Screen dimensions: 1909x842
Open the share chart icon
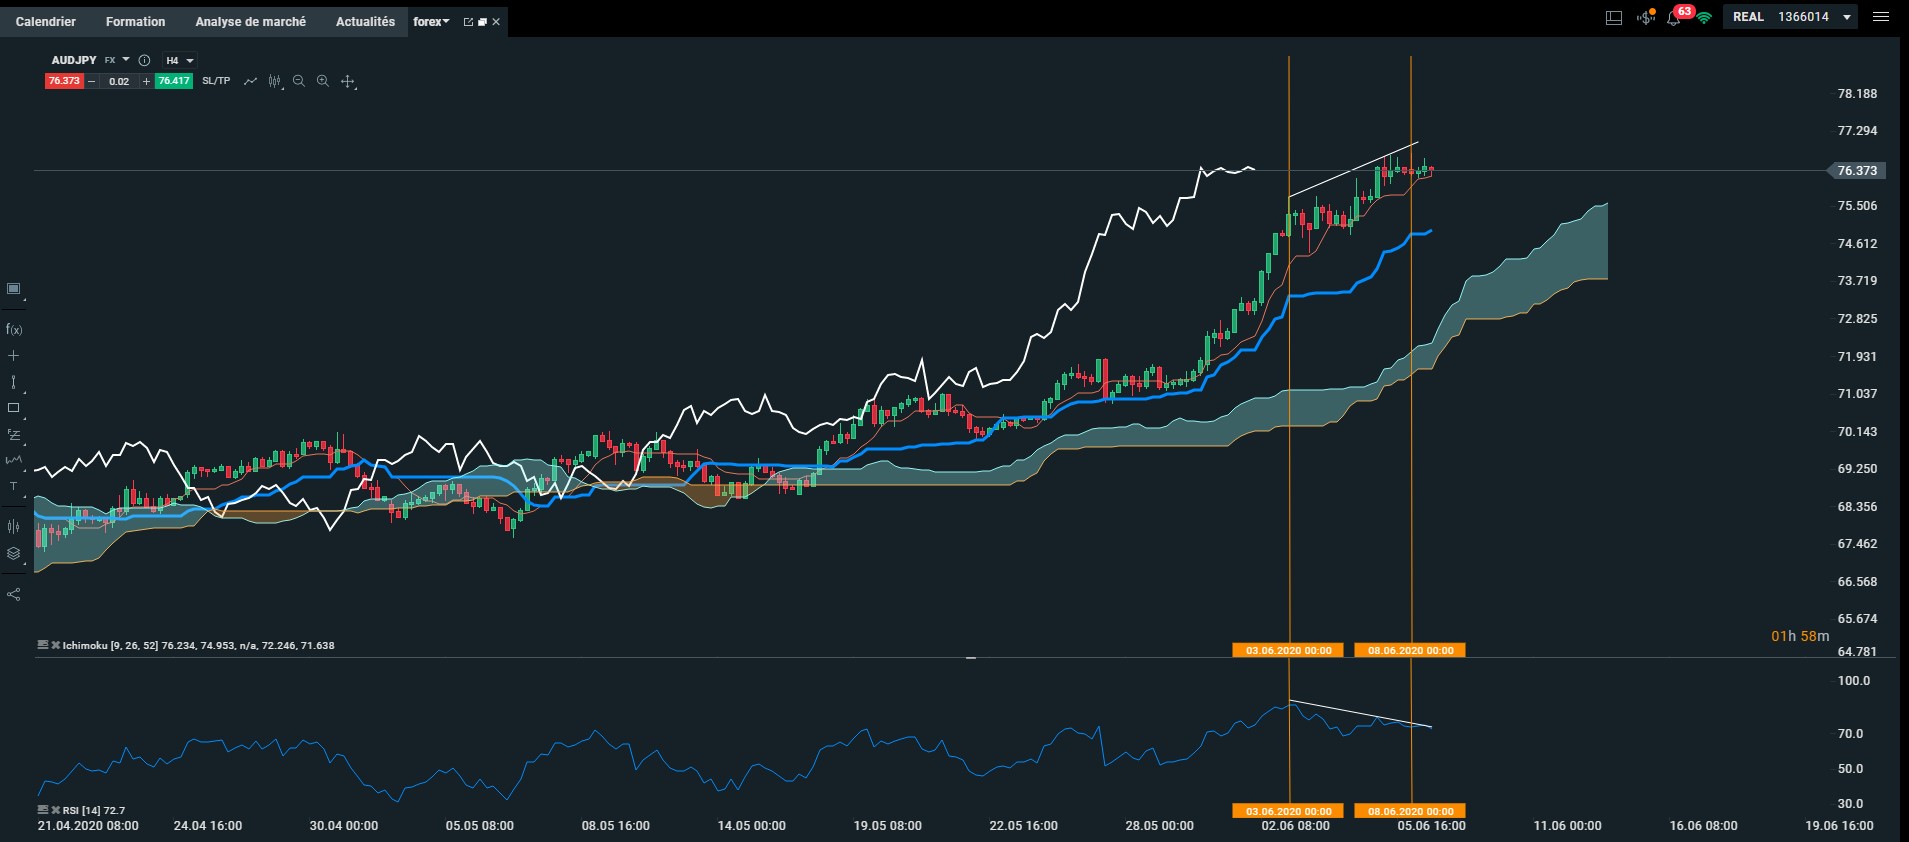point(14,594)
